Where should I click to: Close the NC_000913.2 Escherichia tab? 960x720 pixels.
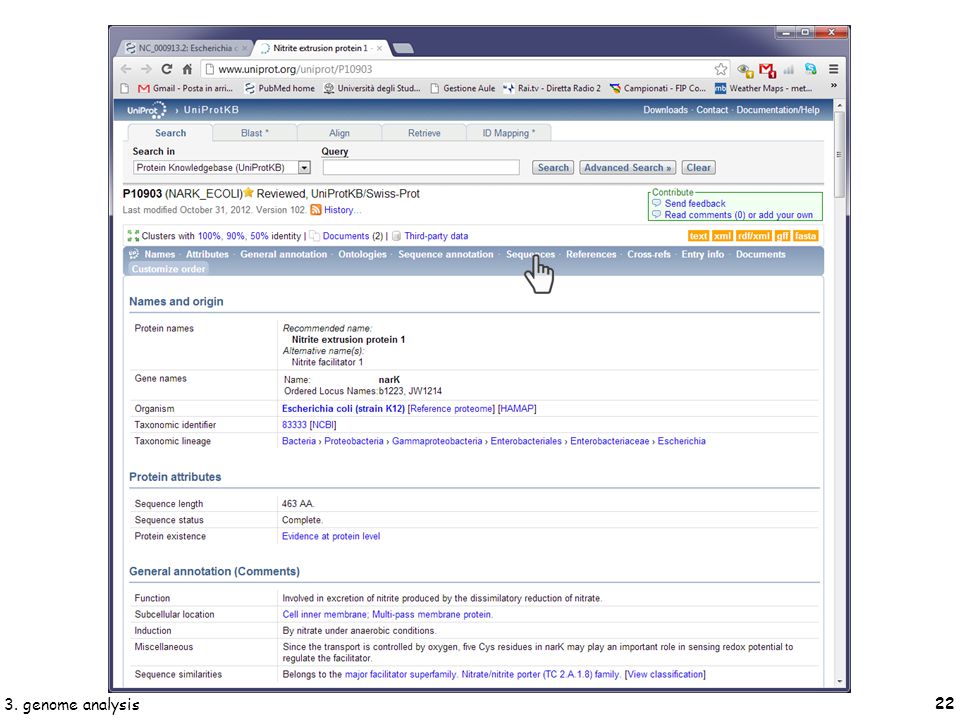point(244,48)
